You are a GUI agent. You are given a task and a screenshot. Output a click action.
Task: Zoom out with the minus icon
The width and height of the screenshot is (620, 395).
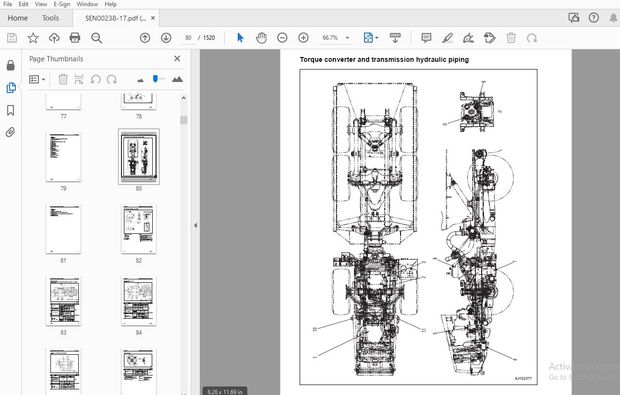[282, 38]
